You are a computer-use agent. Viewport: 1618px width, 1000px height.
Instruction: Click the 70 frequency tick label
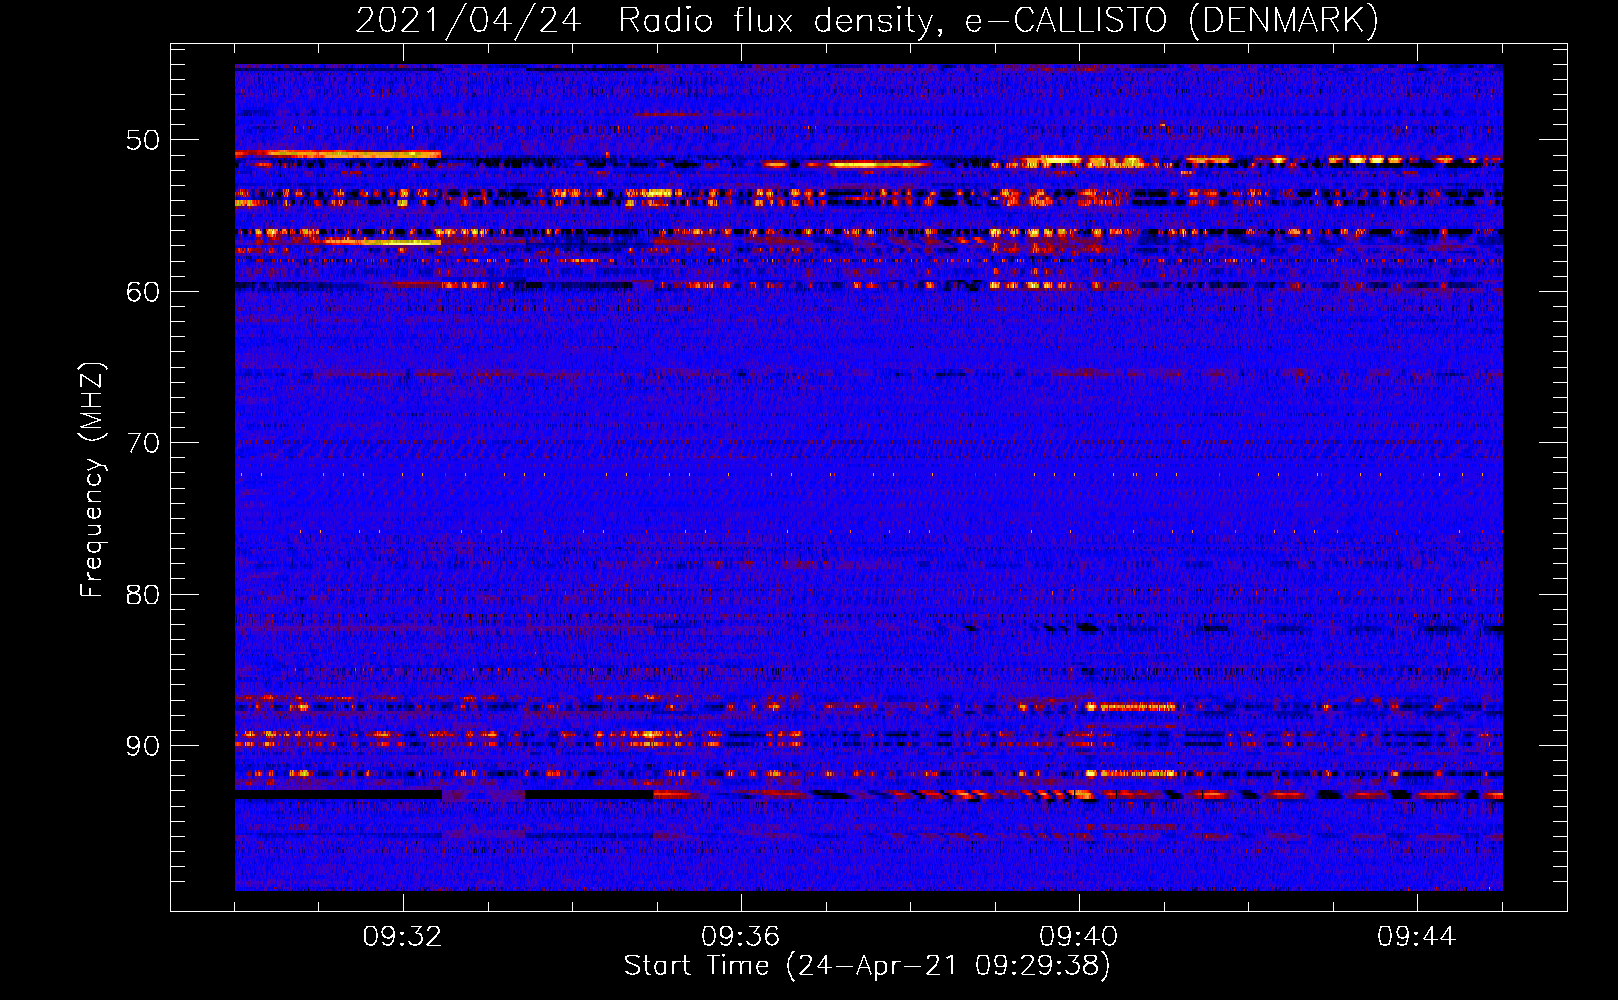point(143,443)
